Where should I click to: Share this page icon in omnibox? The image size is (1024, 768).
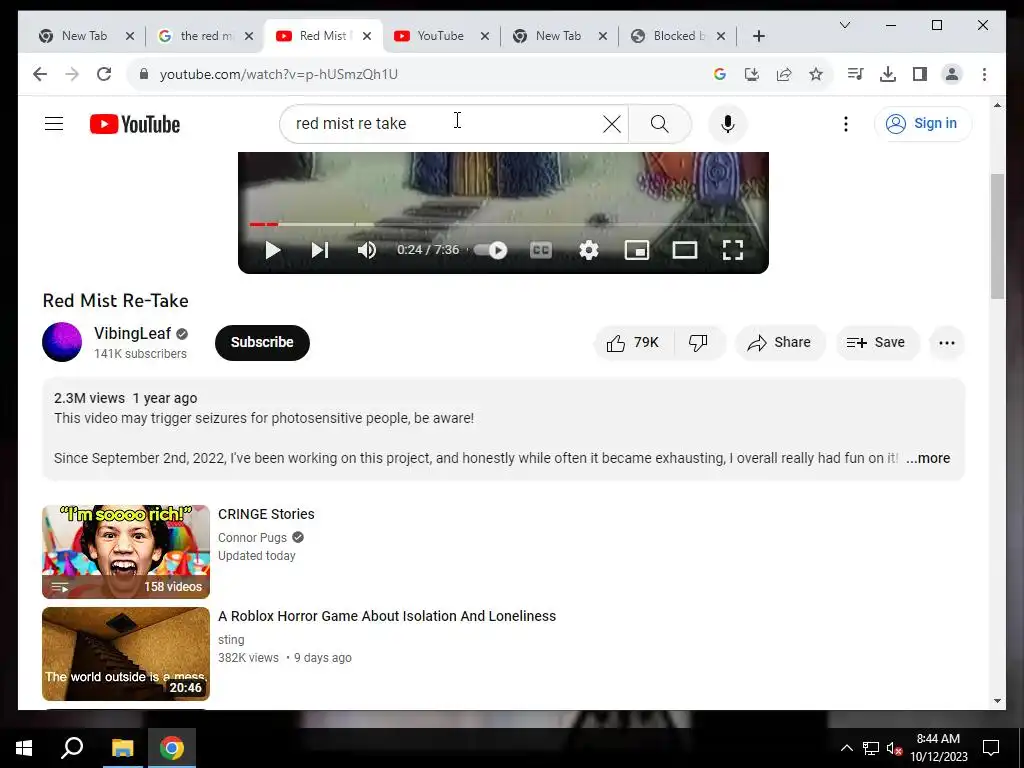pyautogui.click(x=784, y=74)
